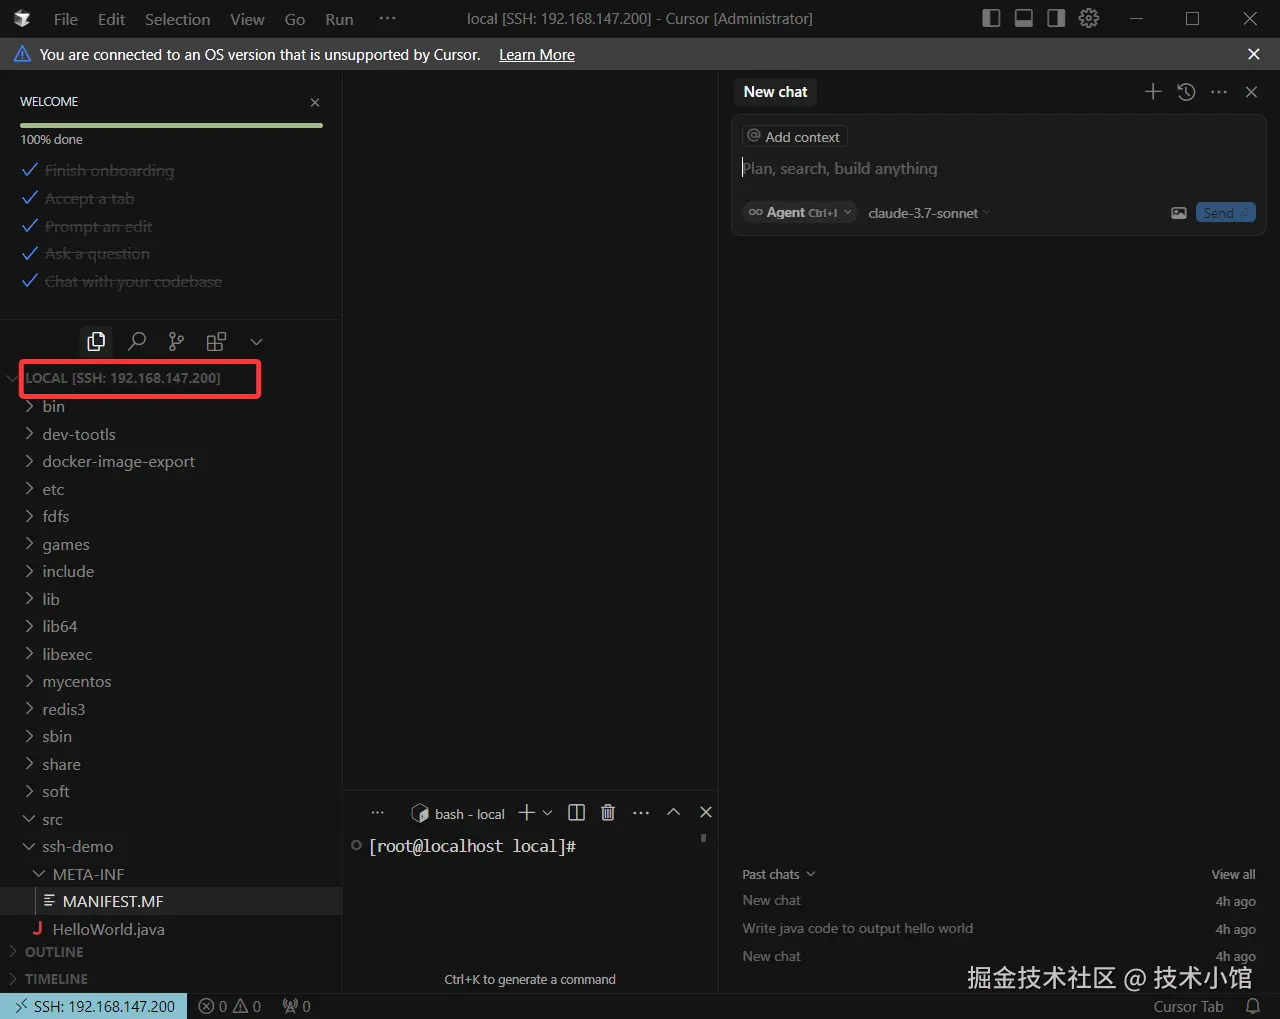The image size is (1280, 1019).
Task: Expand the docker-image-export folder
Action: [171, 462]
